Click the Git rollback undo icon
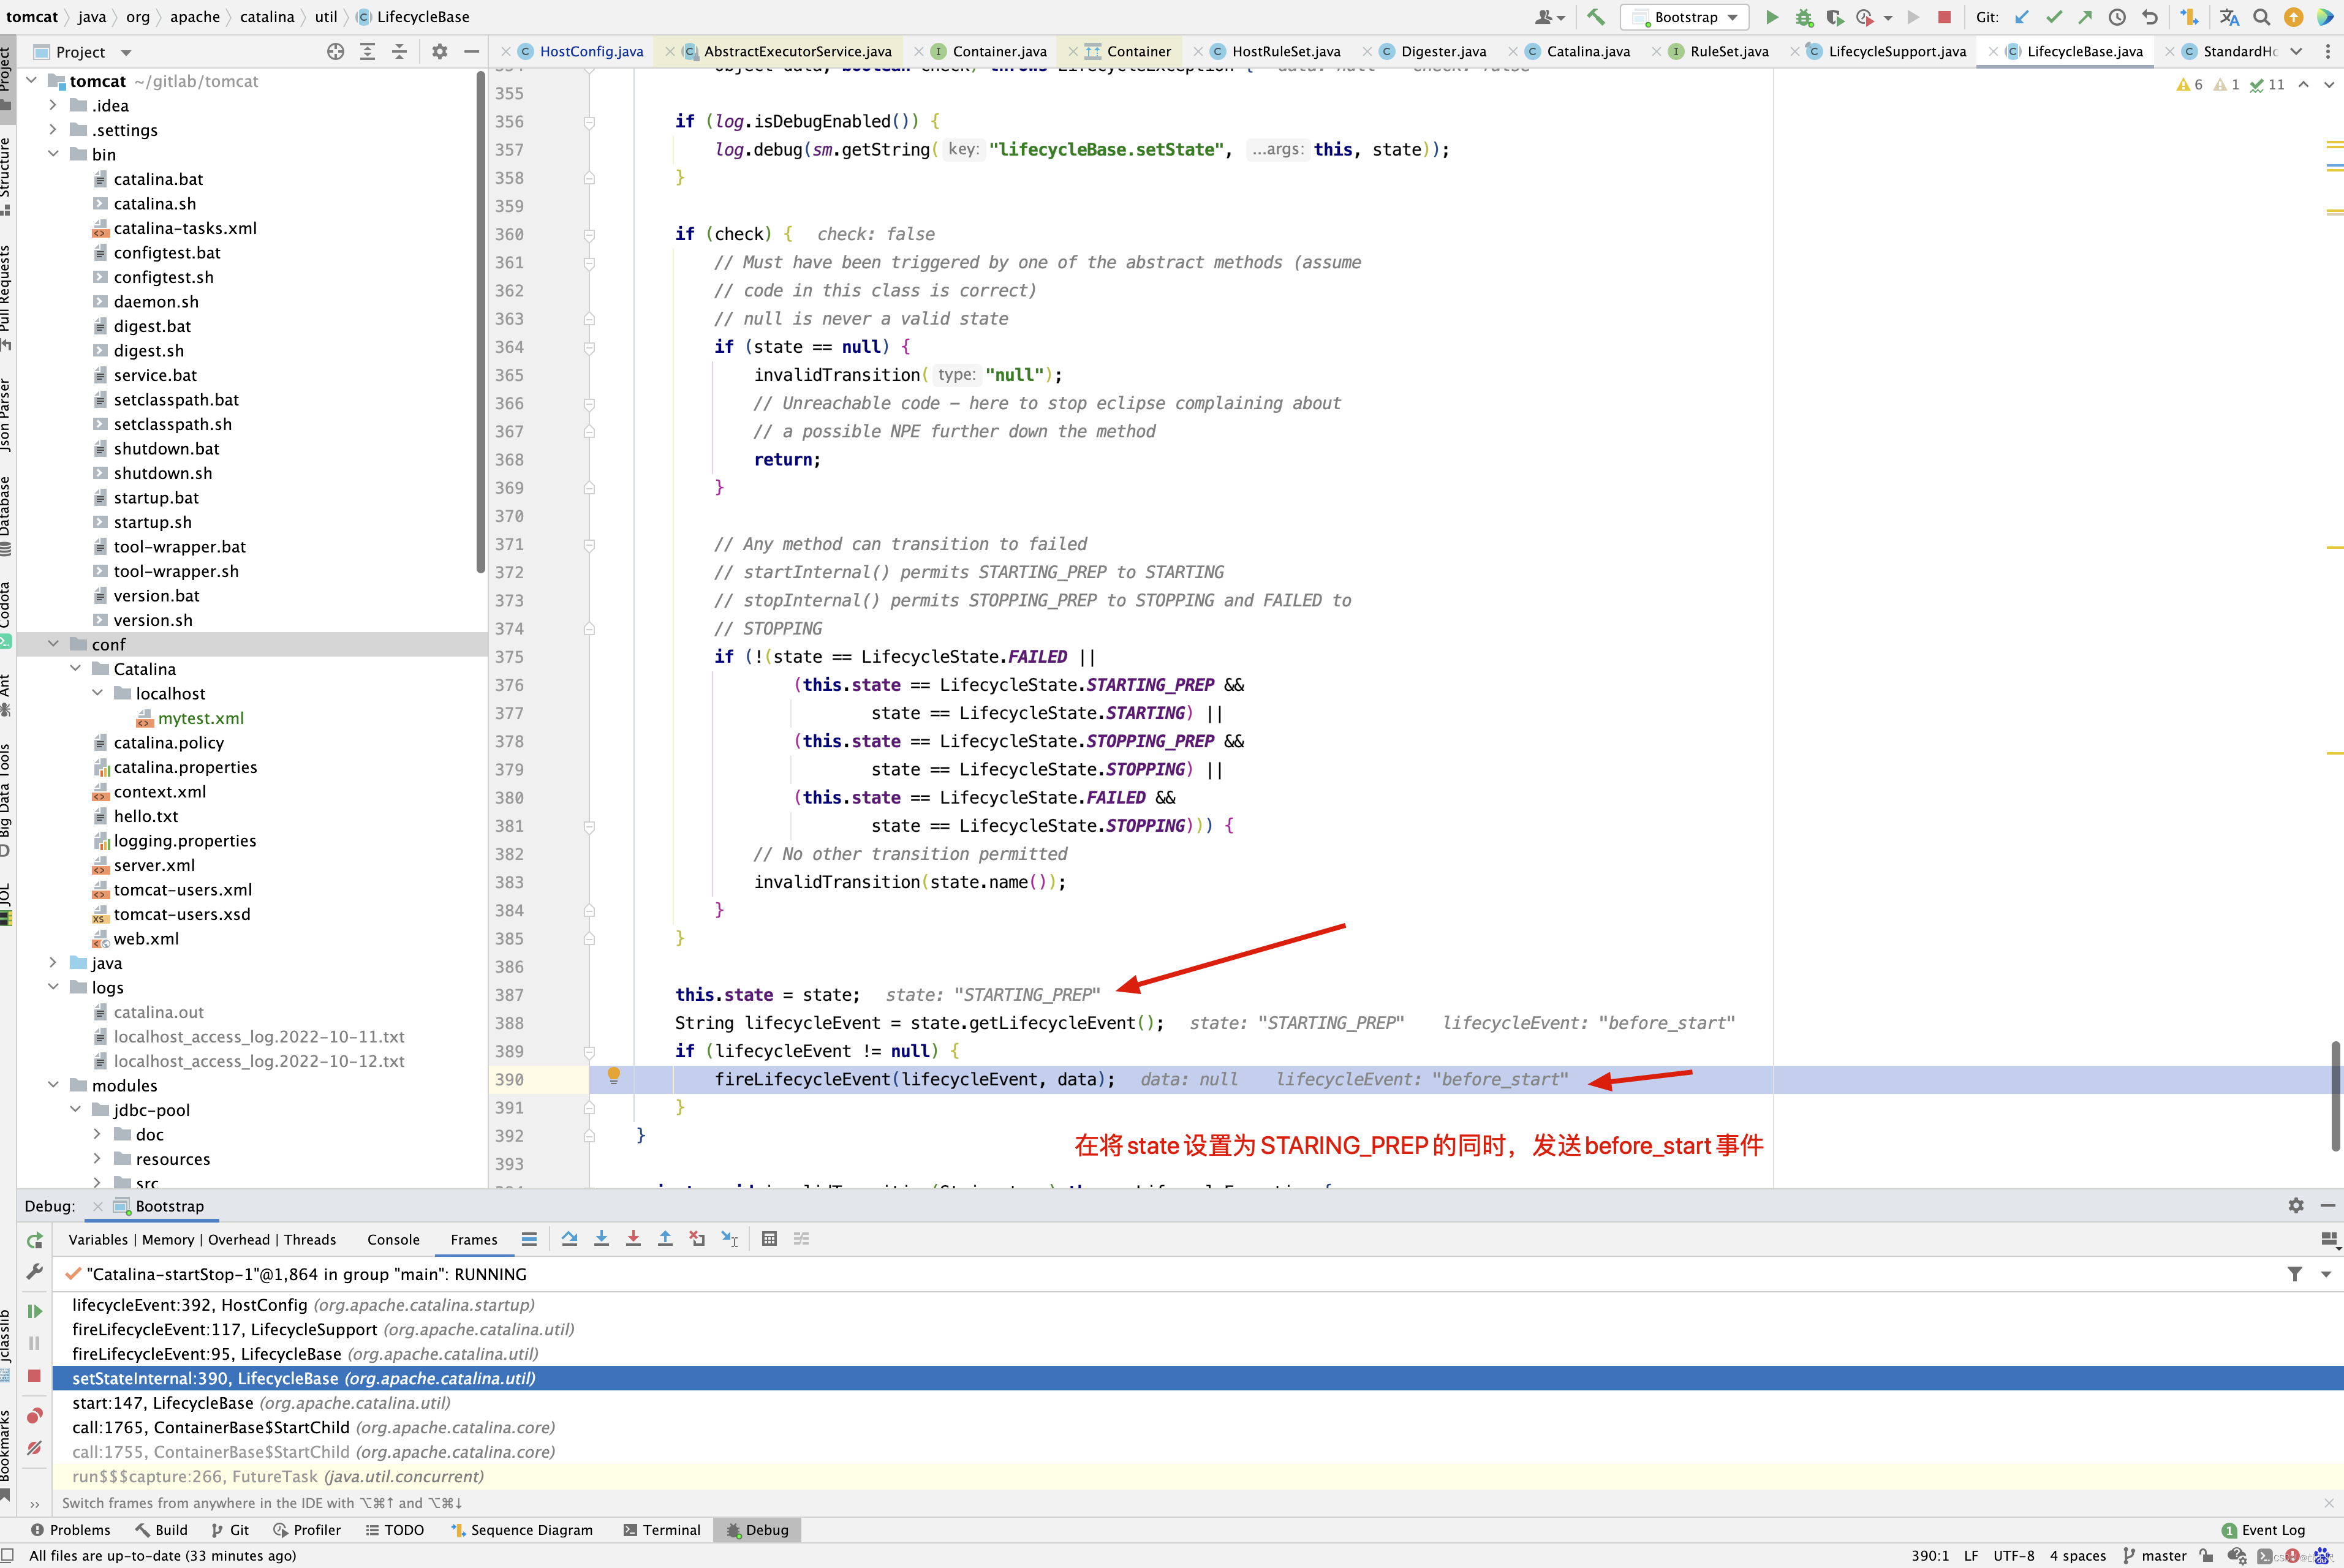Viewport: 2344px width, 1568px height. (x=2149, y=17)
